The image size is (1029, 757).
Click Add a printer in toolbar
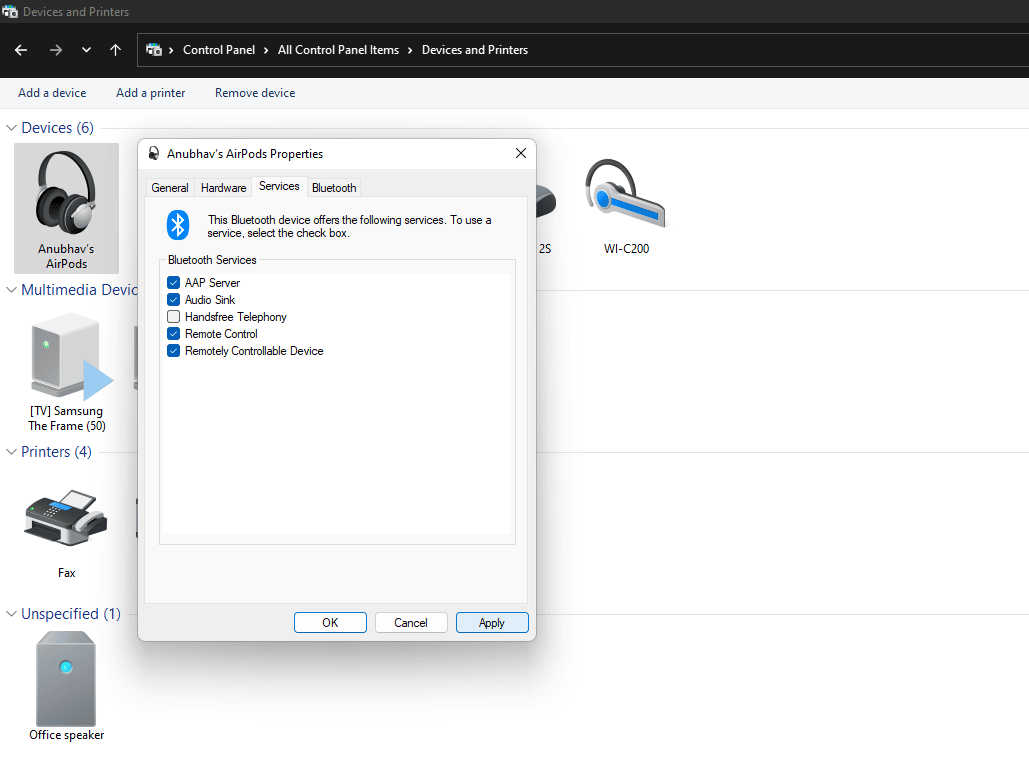pos(150,93)
